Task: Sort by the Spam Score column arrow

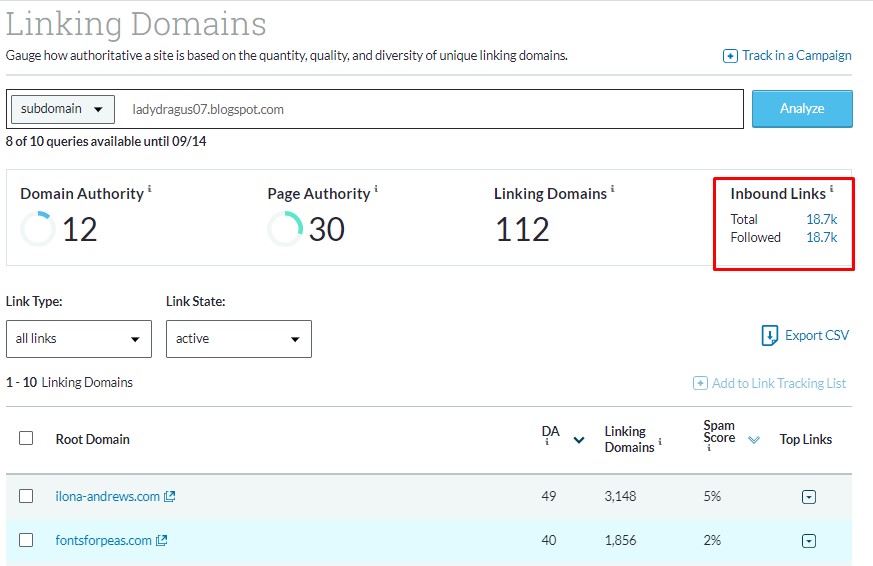Action: [754, 440]
